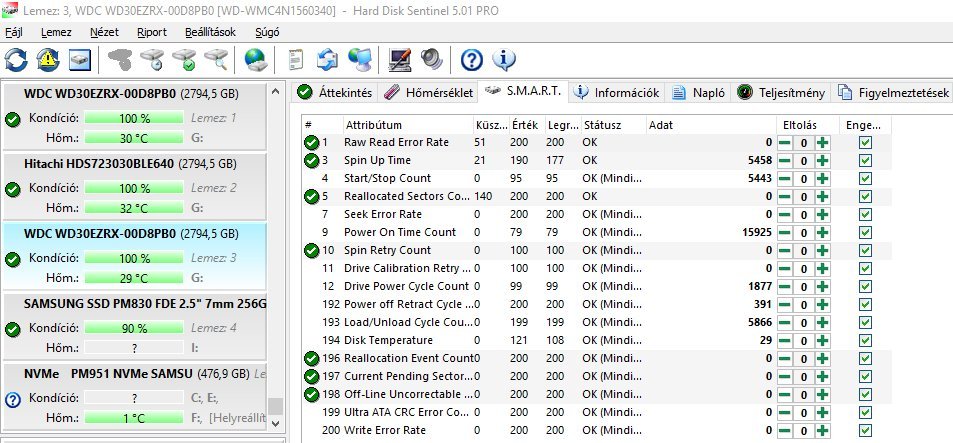Click green check icon of Samsung SSD PM830

coord(12,329)
